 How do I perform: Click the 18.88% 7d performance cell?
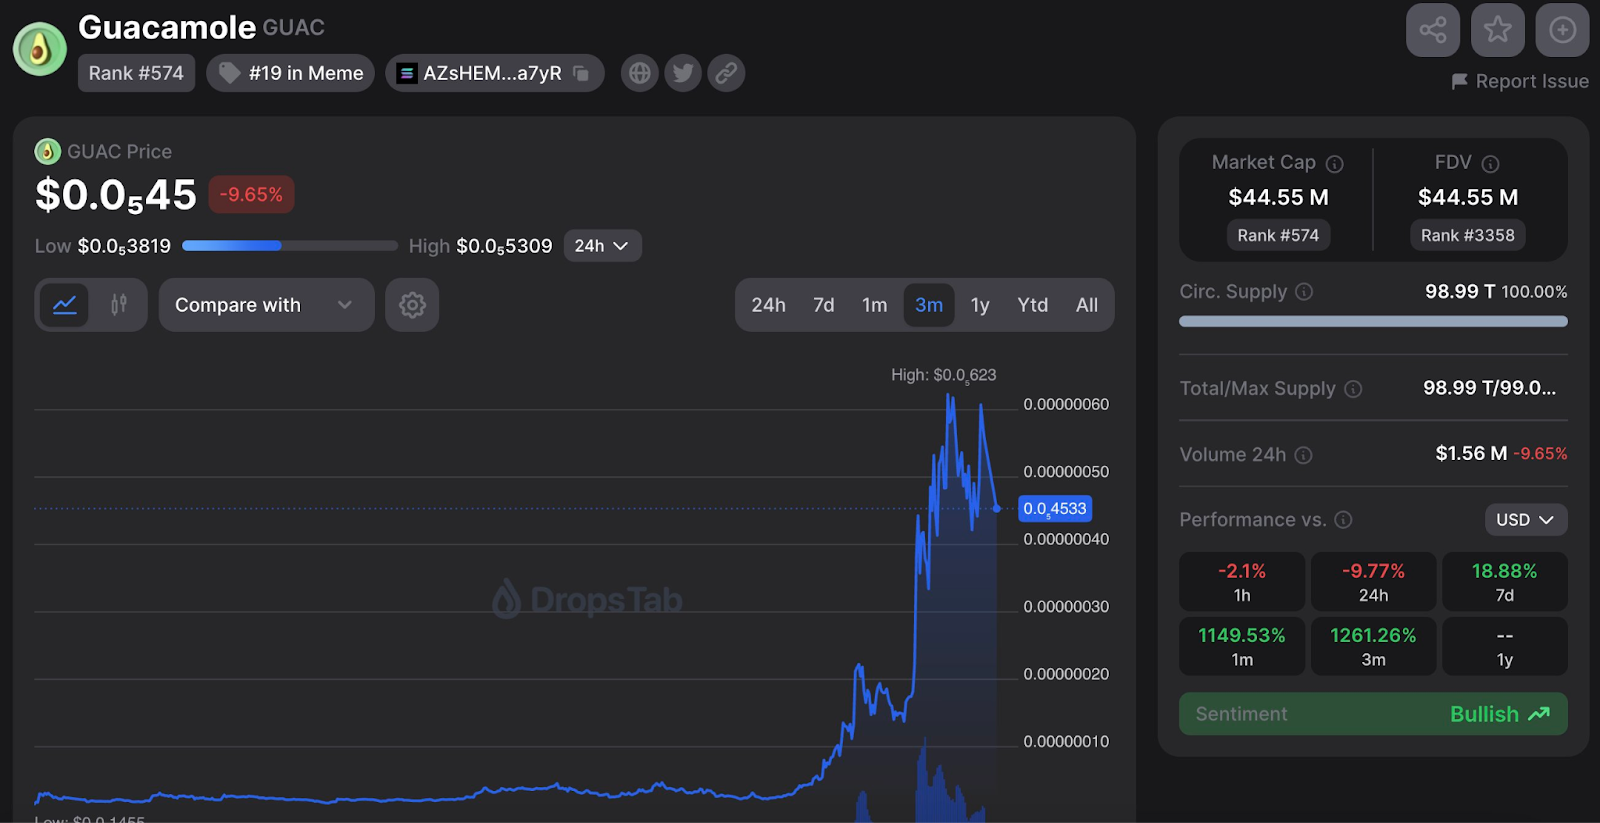point(1504,582)
